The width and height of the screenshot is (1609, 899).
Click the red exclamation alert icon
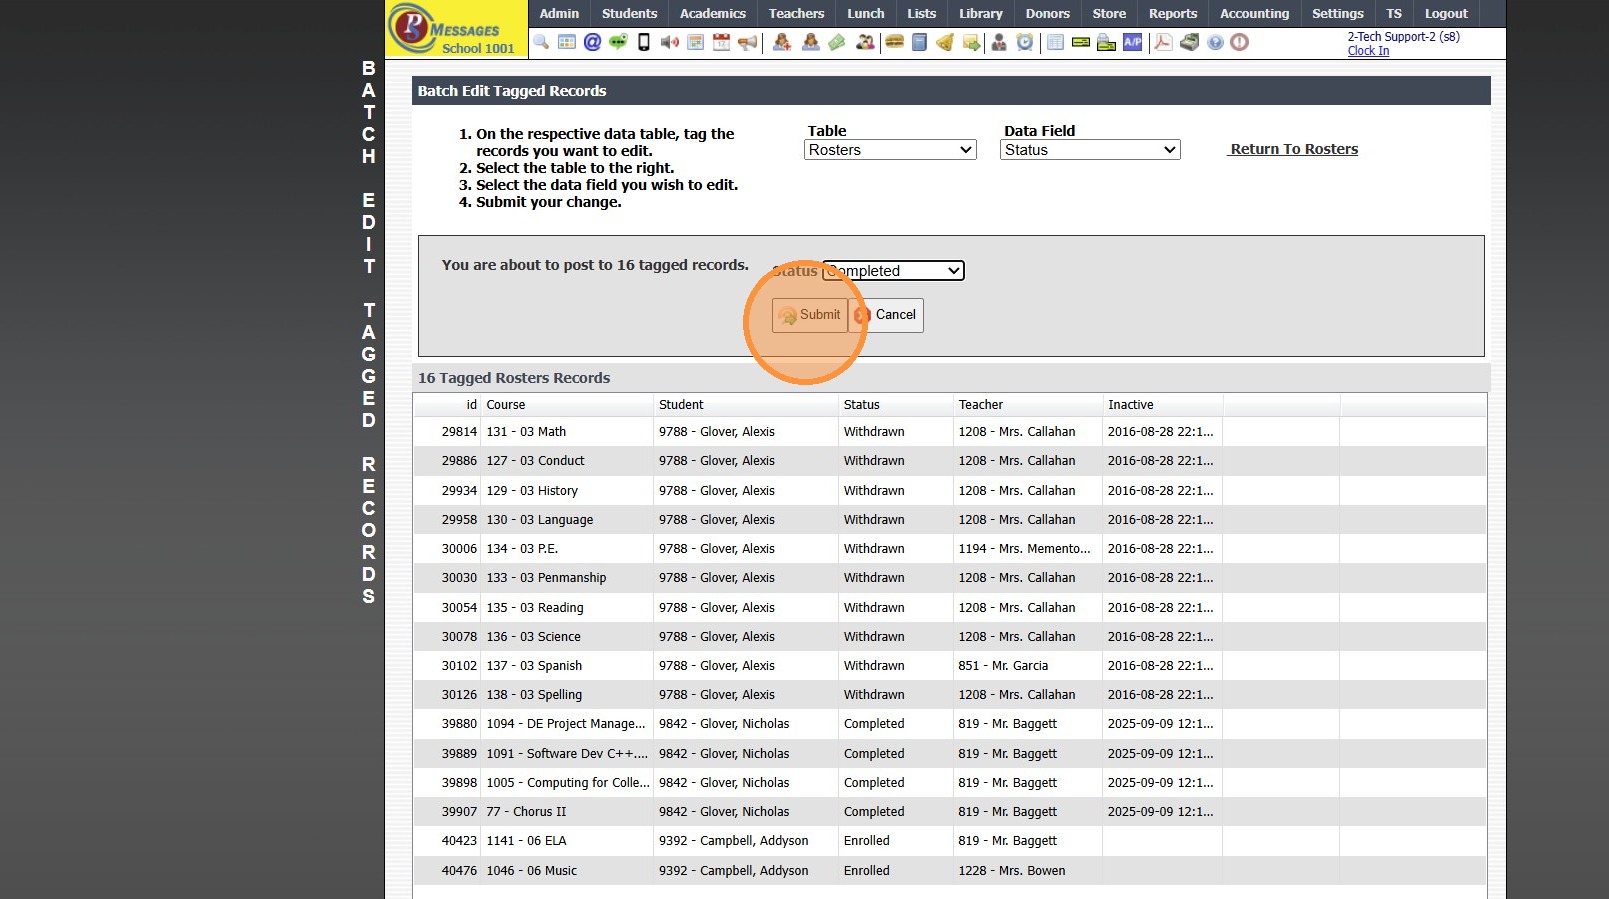coord(1240,42)
